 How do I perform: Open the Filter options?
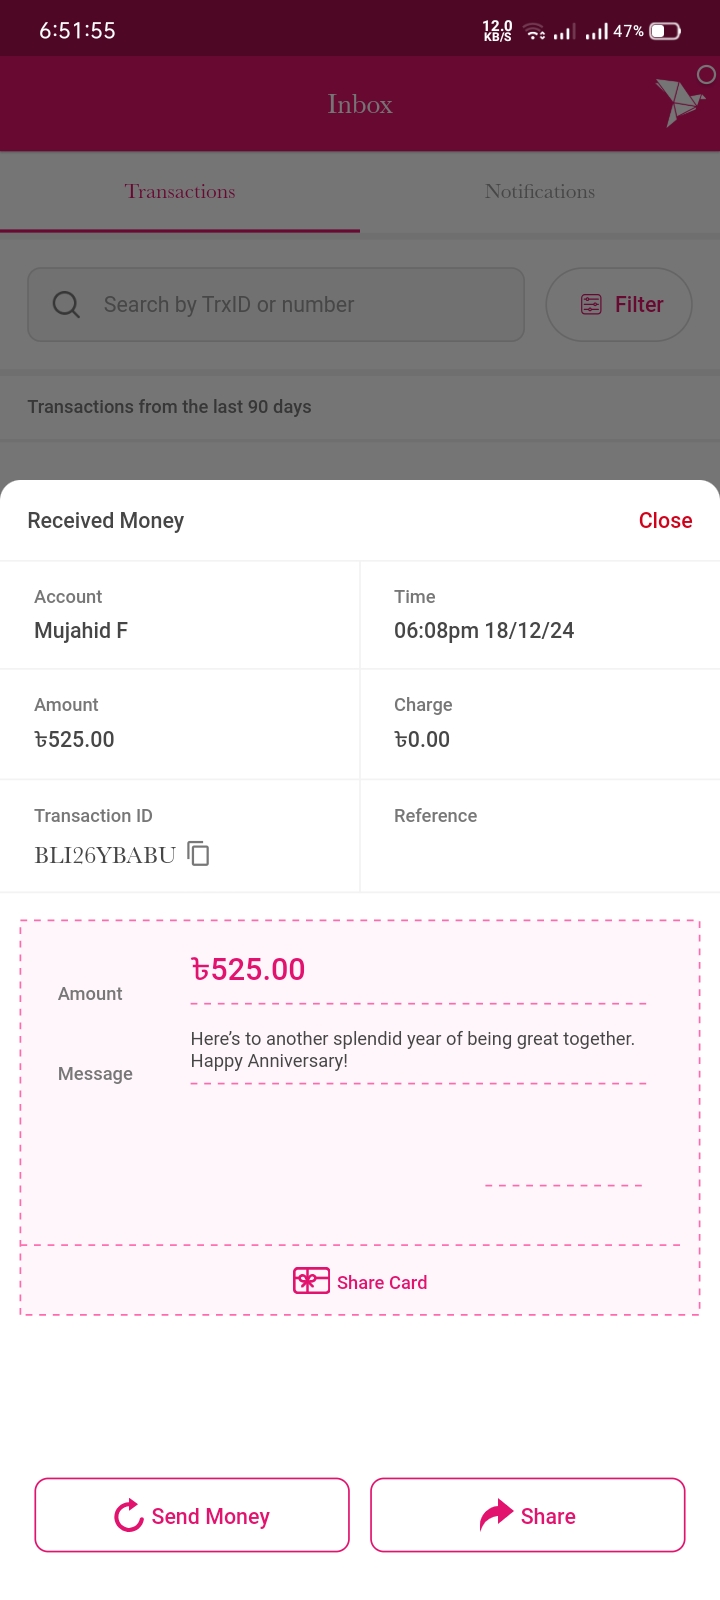619,304
